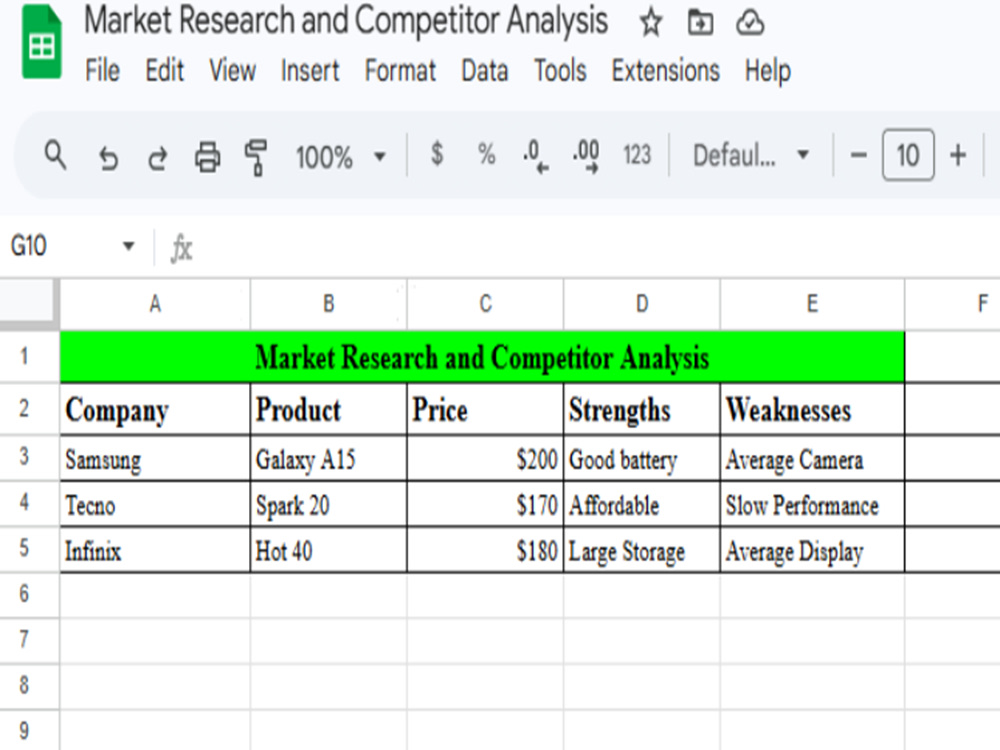Click the formula bar input area
The height and width of the screenshot is (750, 1000).
tap(596, 247)
